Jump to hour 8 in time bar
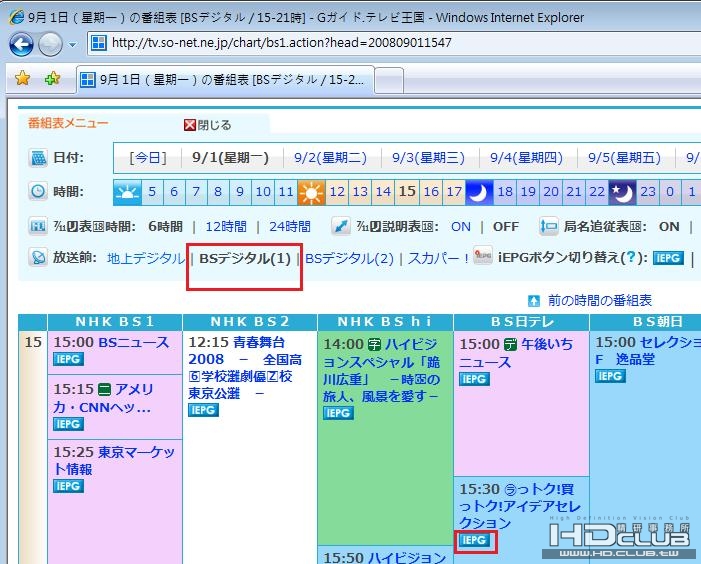 [218, 193]
